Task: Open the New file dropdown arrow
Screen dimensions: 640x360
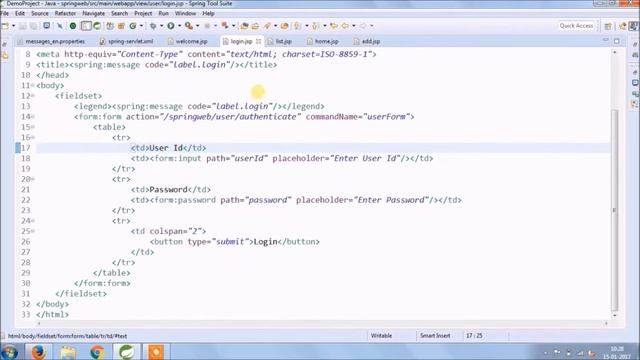Action: pos(13,26)
